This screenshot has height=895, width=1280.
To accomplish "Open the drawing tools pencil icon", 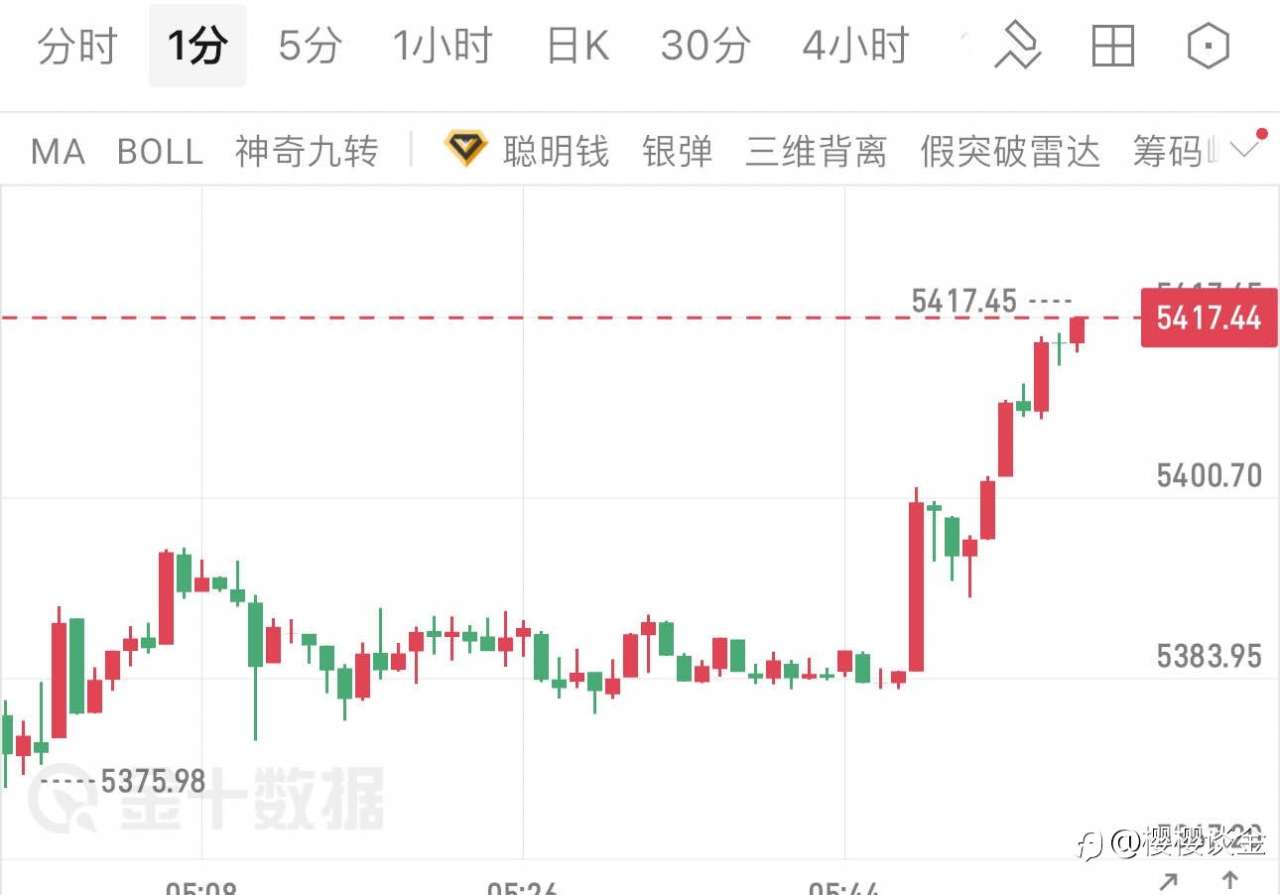I will 1017,46.
